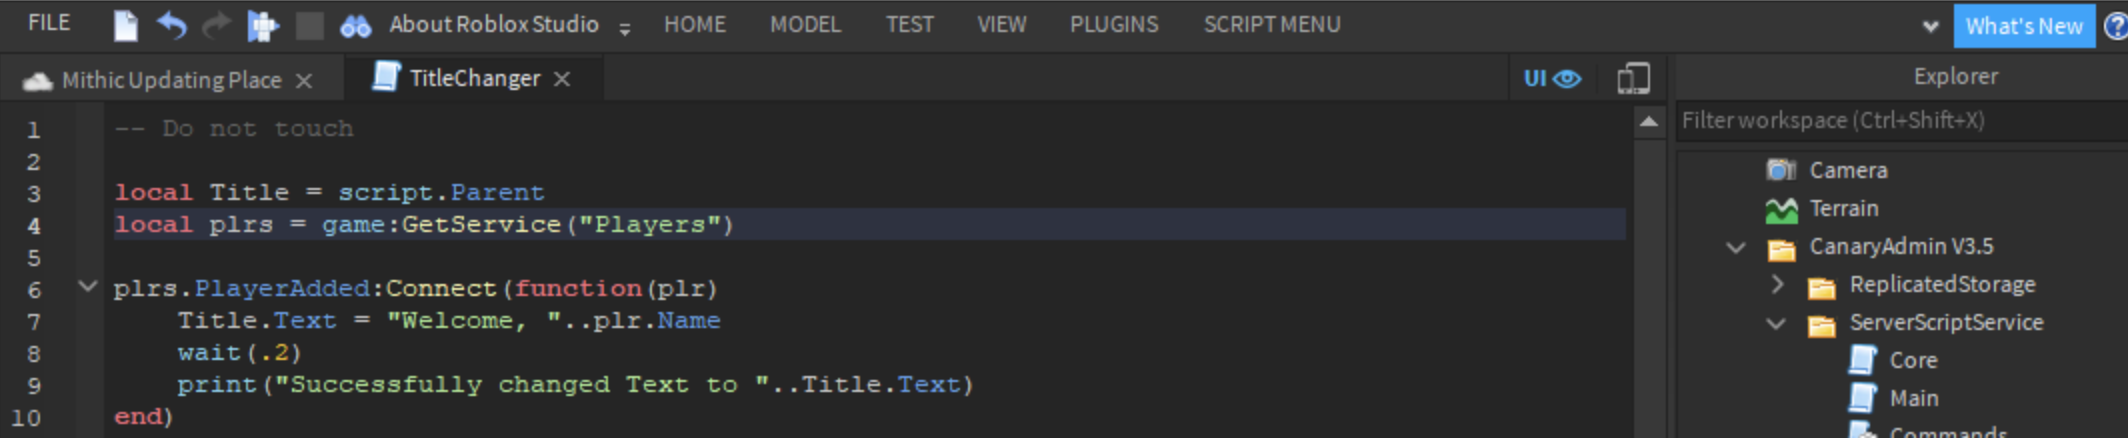The image size is (2128, 442).
Task: Click the What's New button
Action: click(x=2024, y=26)
